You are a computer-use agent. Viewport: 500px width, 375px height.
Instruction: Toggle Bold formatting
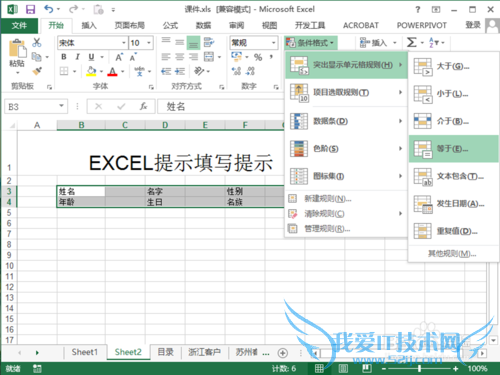(64, 57)
